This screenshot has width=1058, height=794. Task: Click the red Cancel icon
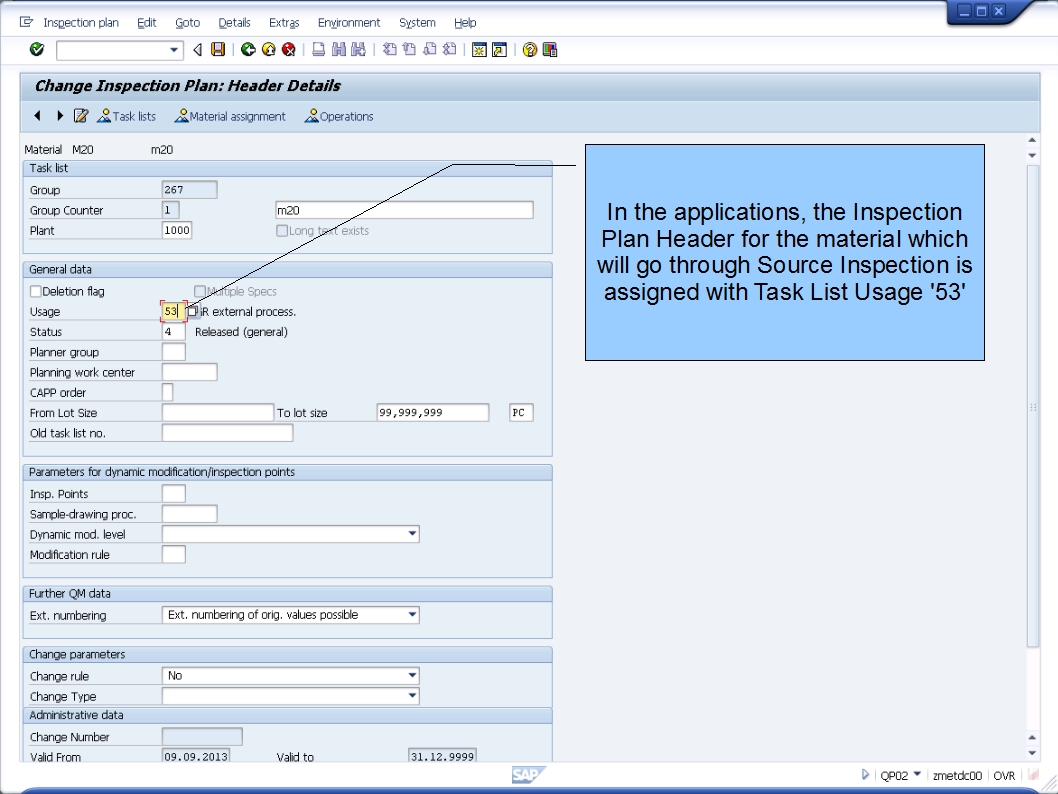pos(289,49)
